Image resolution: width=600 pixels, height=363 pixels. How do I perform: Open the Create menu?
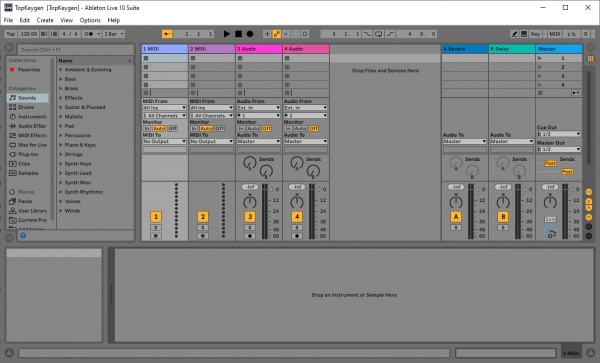click(45, 20)
